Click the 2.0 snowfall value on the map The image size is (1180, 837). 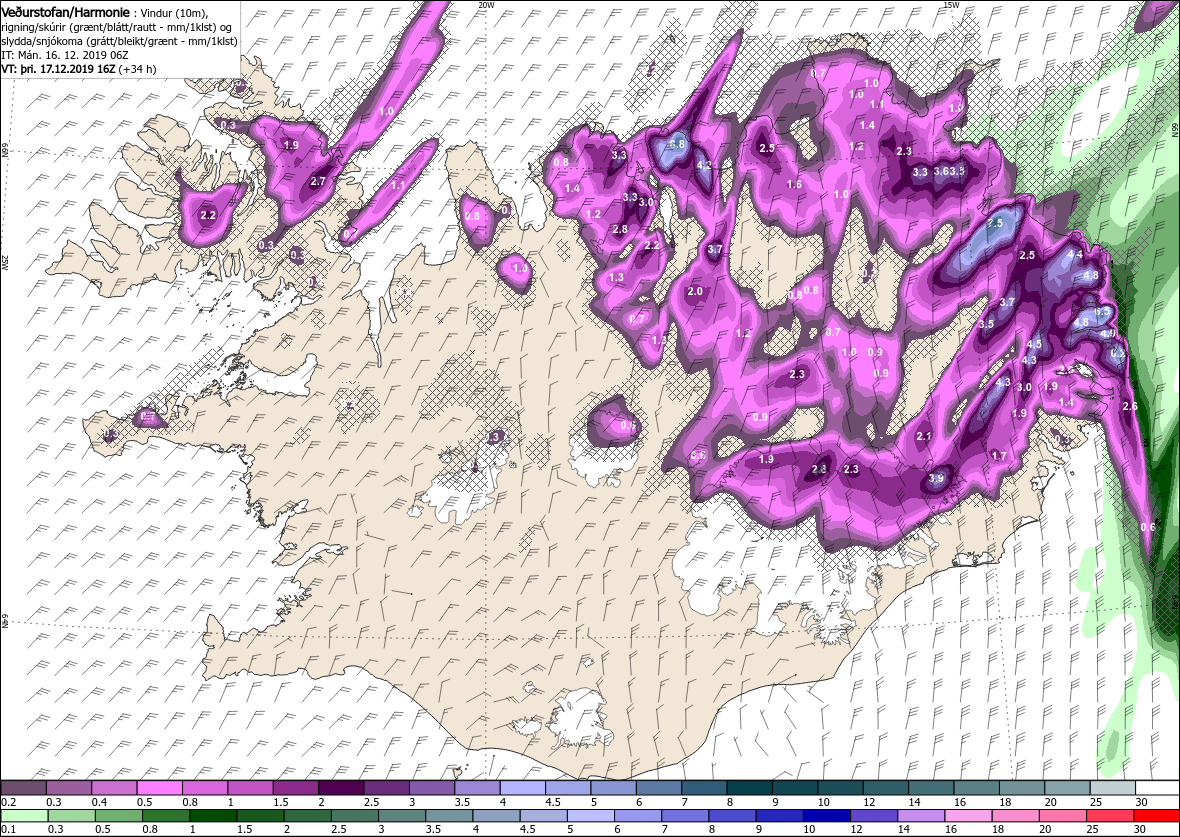(695, 291)
